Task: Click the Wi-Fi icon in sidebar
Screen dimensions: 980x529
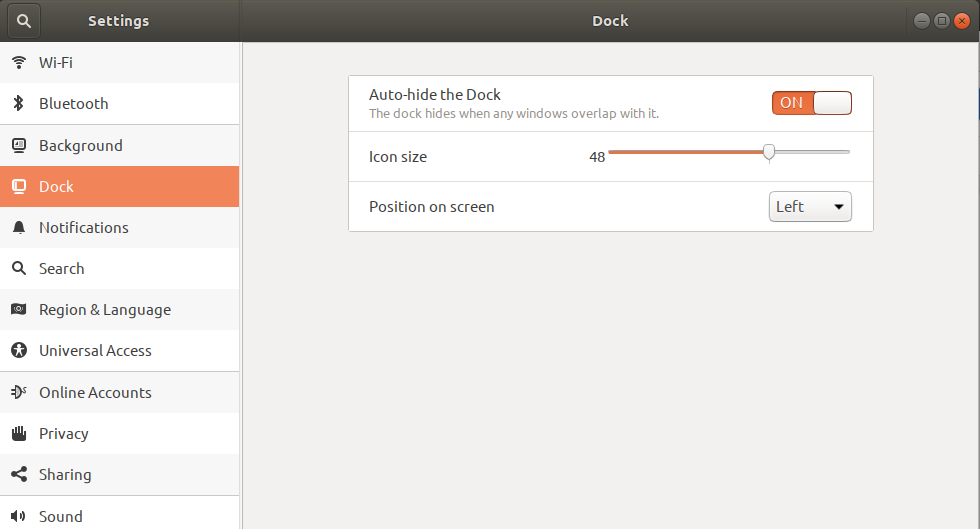Action: pos(18,62)
